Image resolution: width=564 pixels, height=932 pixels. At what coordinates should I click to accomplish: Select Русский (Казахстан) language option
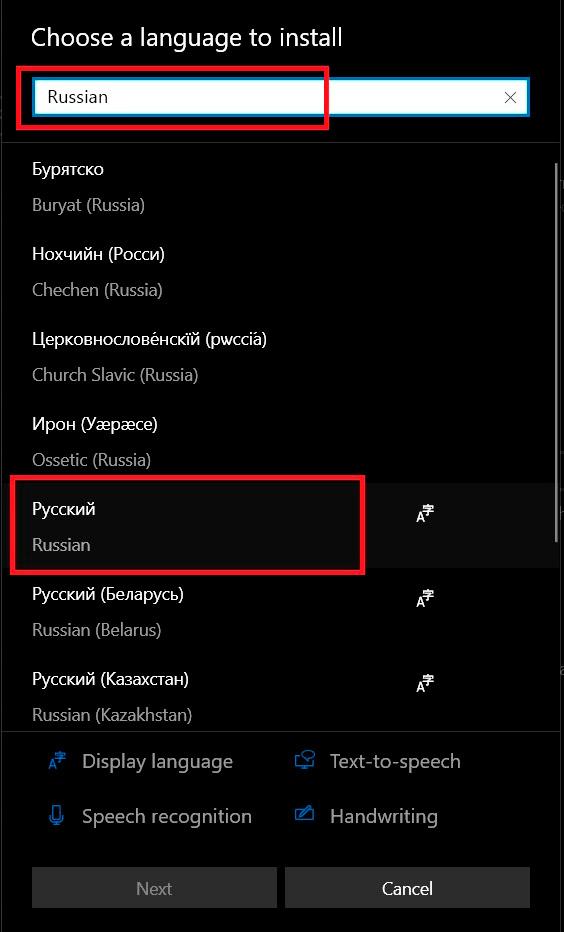tap(278, 695)
